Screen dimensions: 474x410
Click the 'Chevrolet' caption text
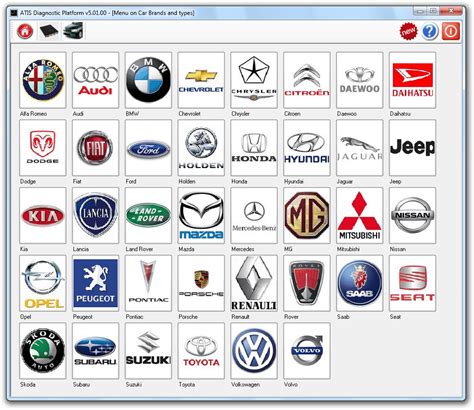(189, 114)
